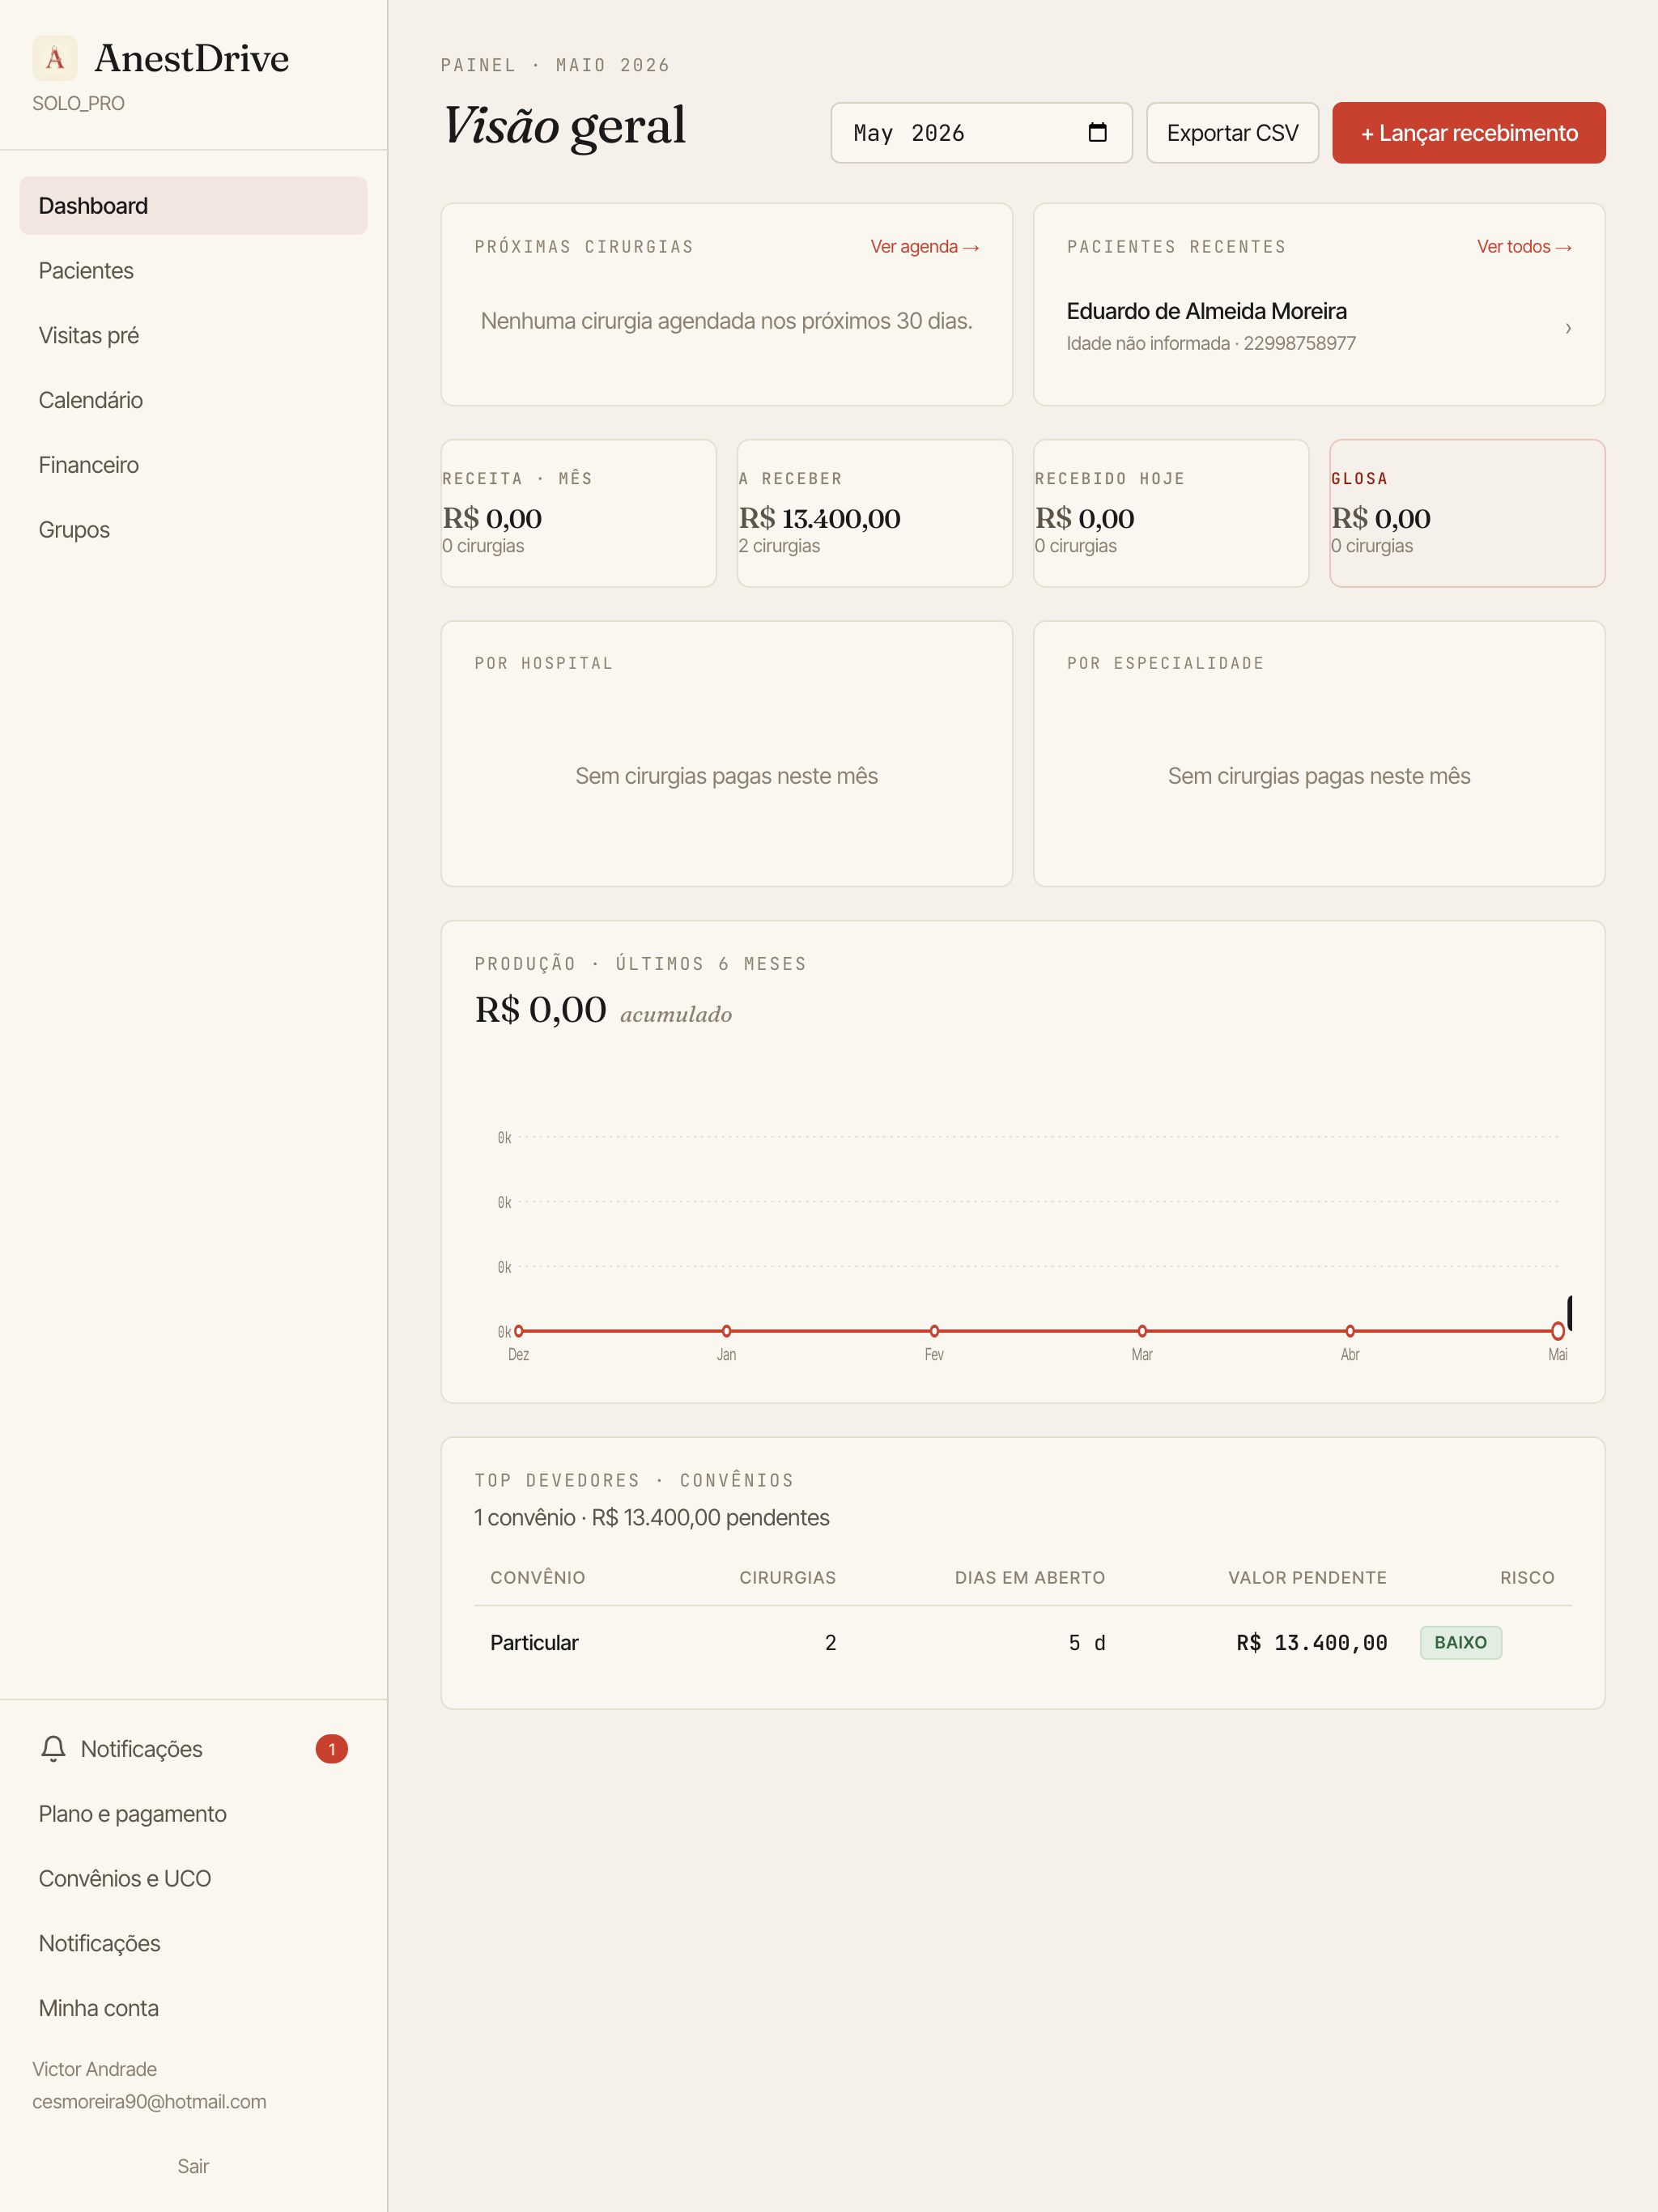Click the SOLO_PRO plan label
Screen dimensions: 1658x2212
coord(78,103)
